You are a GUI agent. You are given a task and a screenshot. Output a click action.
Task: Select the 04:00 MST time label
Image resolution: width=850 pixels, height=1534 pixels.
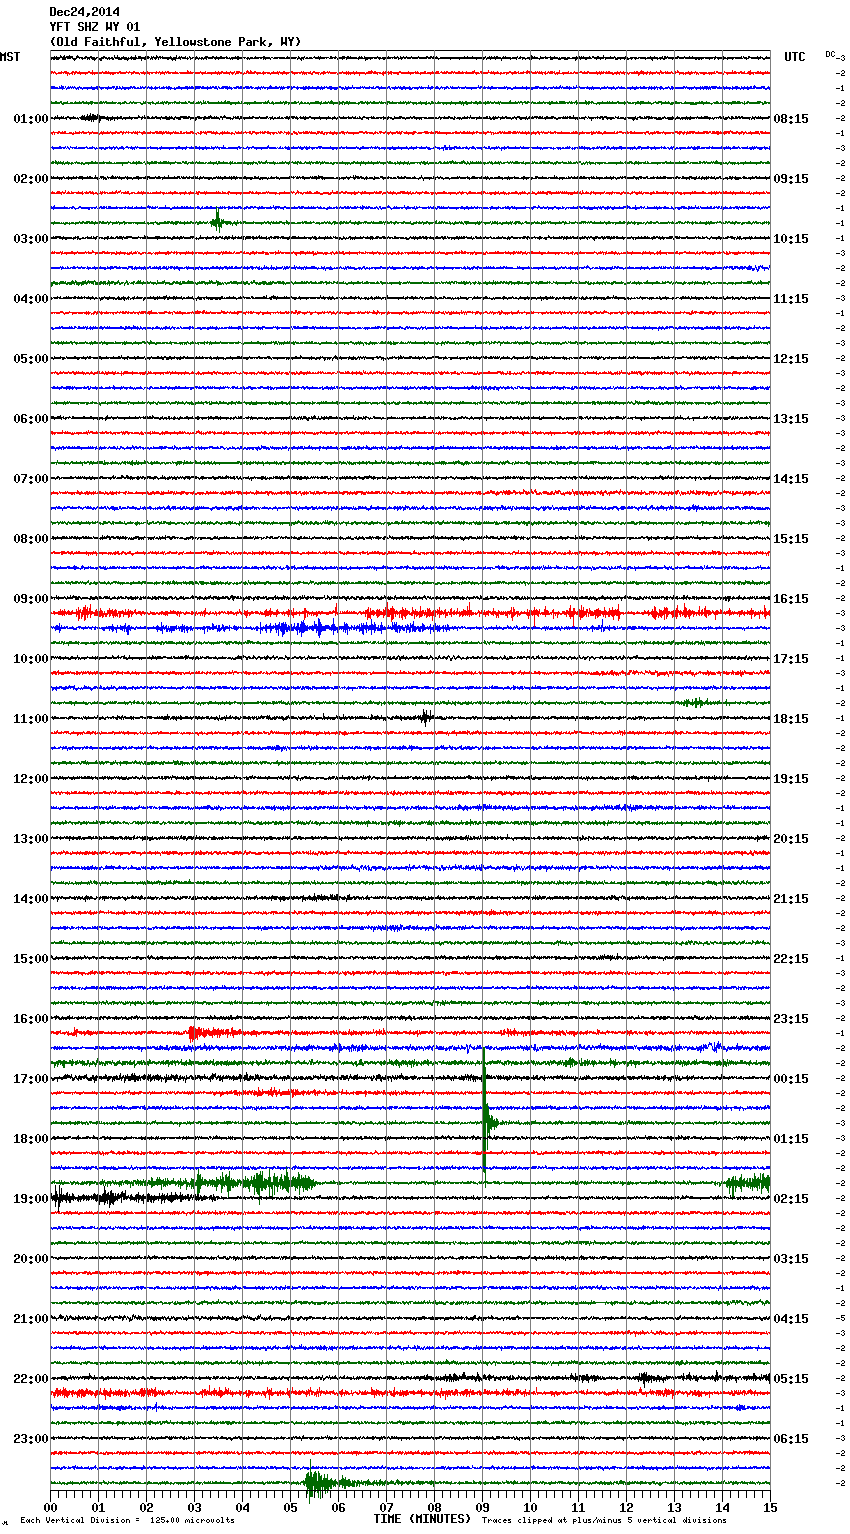(30, 299)
